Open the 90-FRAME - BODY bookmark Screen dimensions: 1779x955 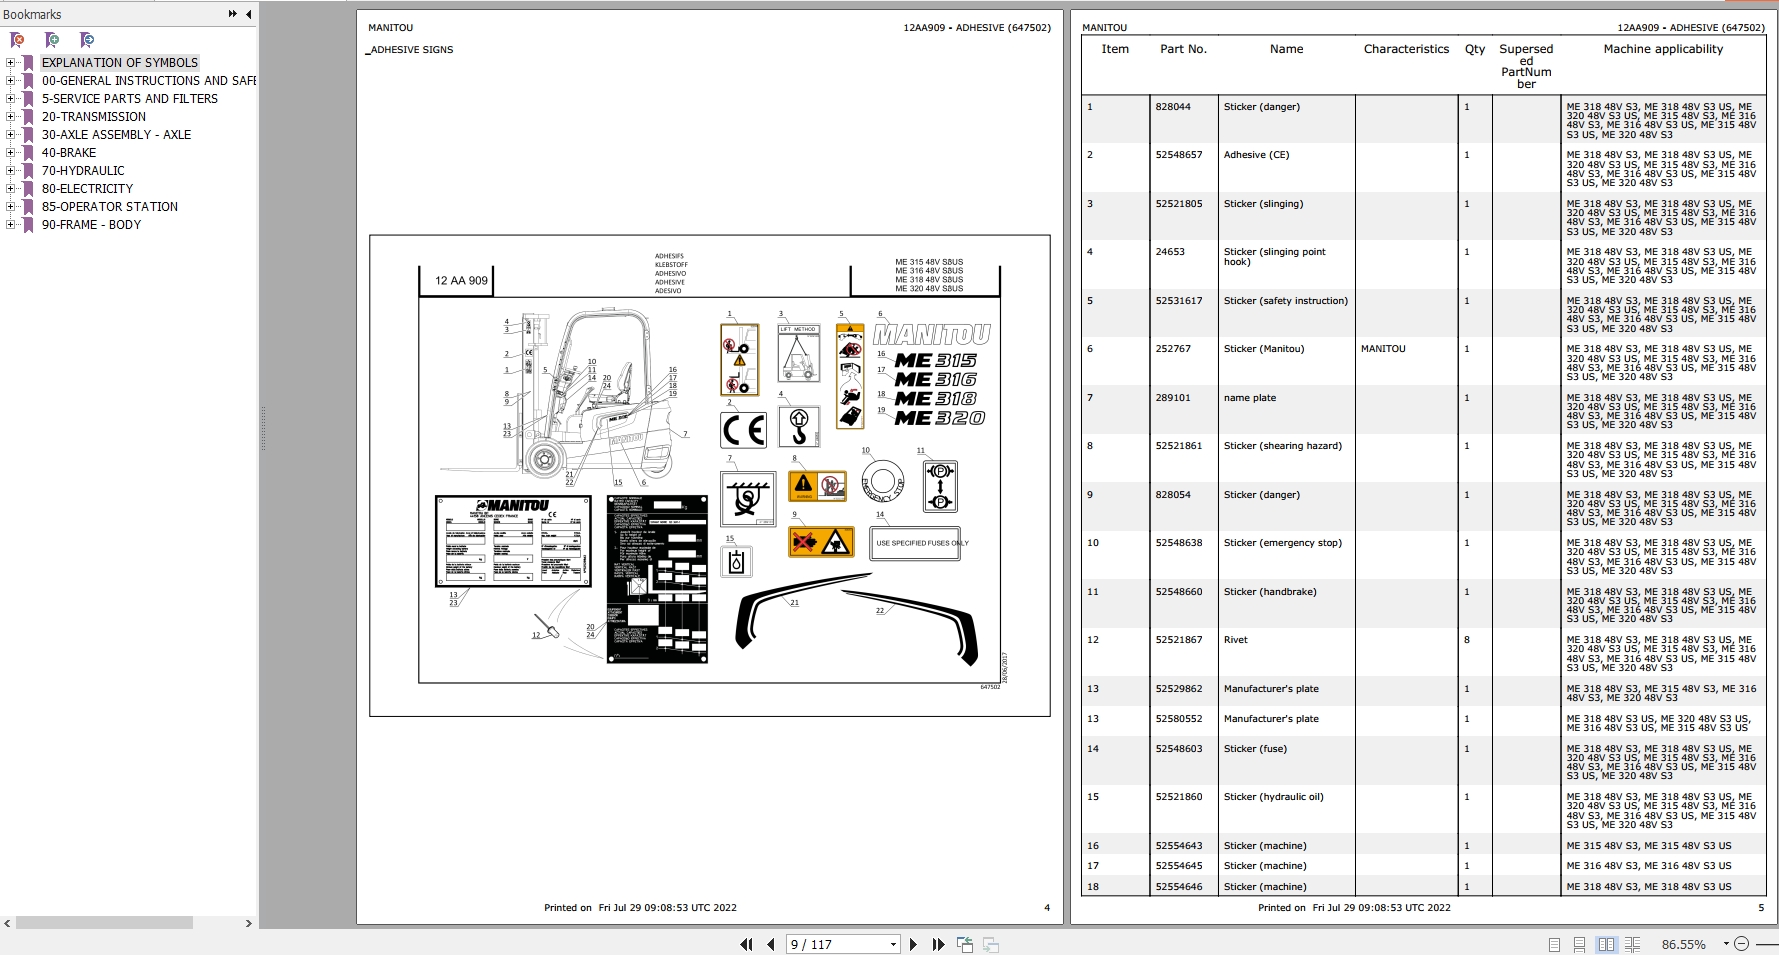pos(91,224)
